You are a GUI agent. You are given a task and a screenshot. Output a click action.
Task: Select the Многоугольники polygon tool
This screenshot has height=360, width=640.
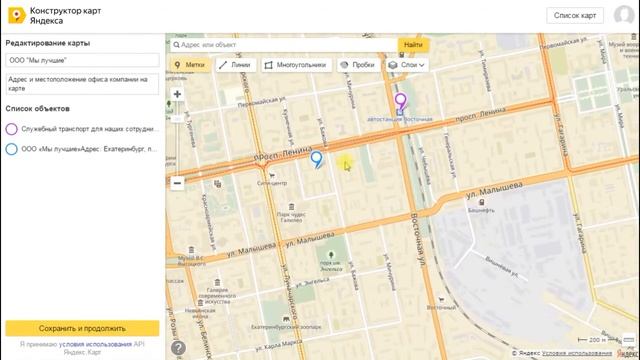click(296, 65)
